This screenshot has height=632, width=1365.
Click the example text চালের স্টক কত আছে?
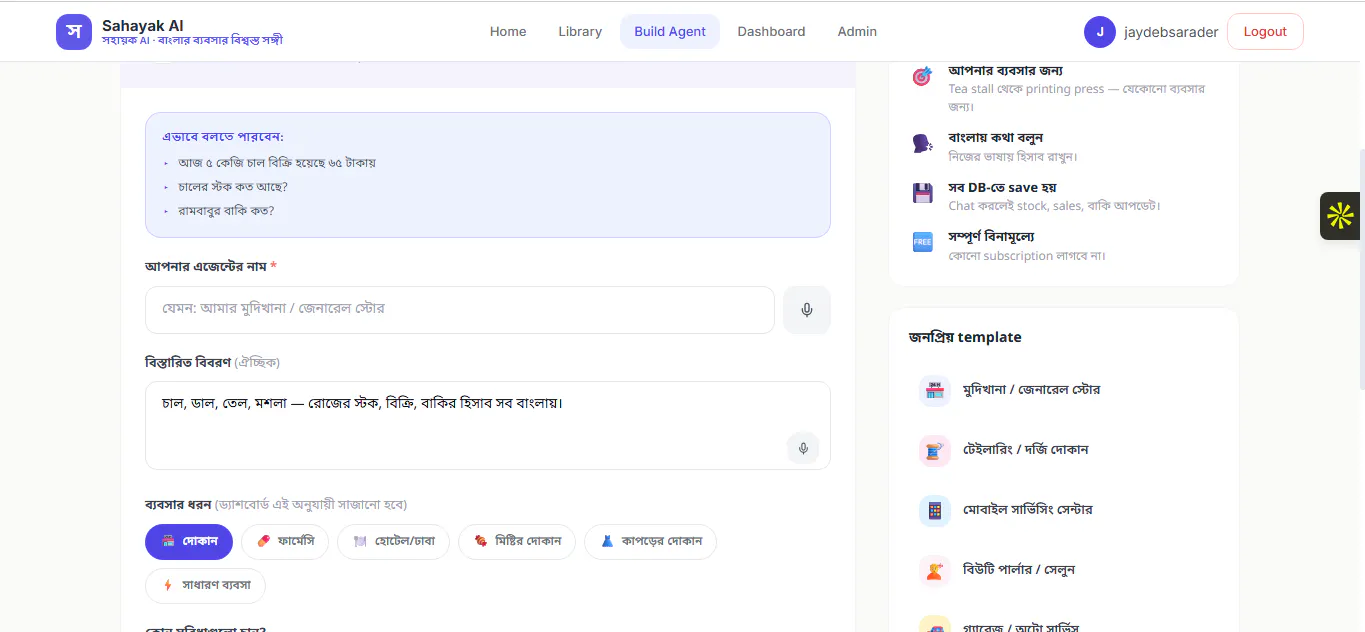tap(233, 187)
